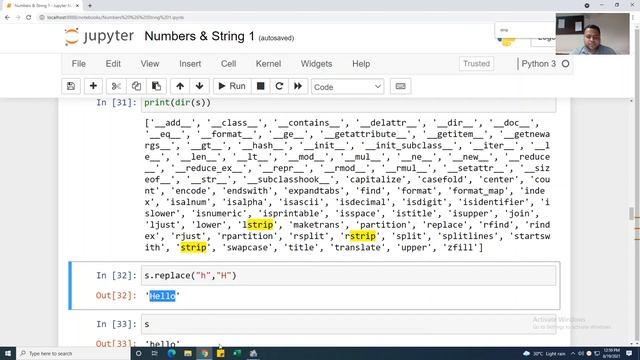
Task: Click the Out[32] prompt label
Action: 116,296
